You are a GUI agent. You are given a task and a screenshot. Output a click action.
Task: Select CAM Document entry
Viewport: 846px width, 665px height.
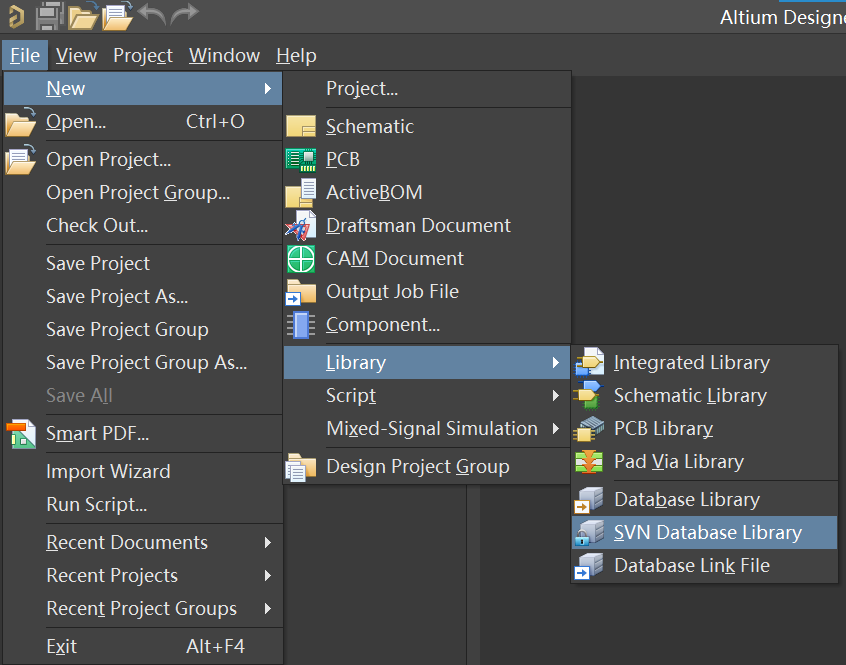(x=427, y=259)
